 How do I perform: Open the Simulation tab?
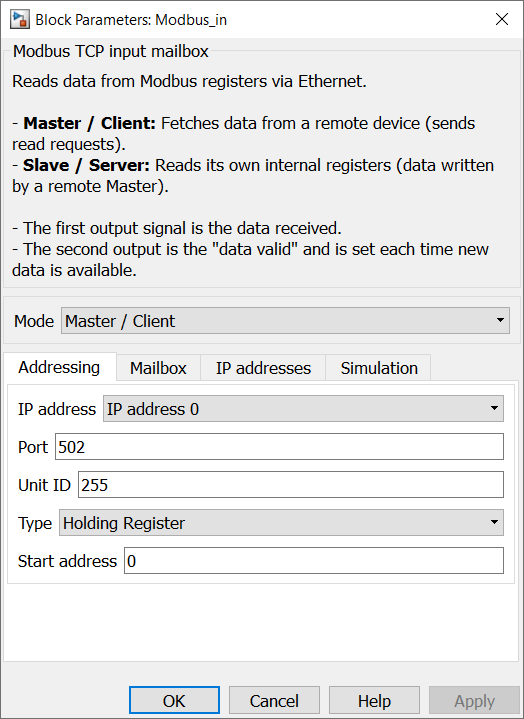[379, 368]
